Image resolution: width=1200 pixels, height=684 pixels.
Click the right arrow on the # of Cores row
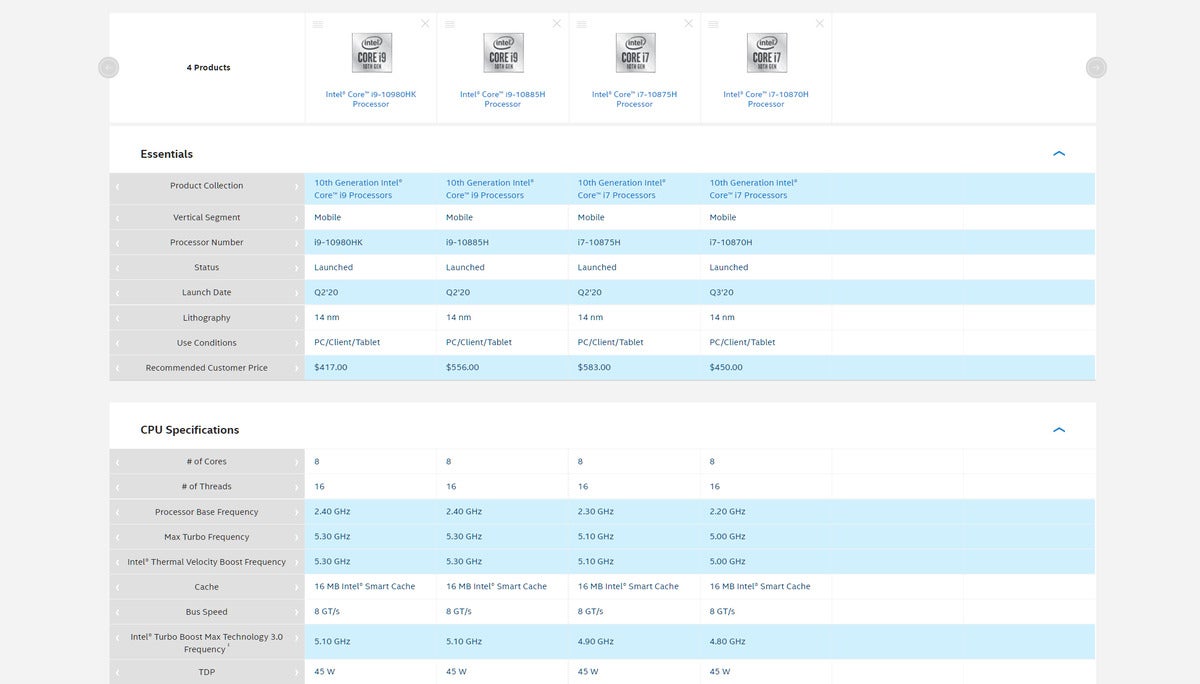pyautogui.click(x=296, y=462)
